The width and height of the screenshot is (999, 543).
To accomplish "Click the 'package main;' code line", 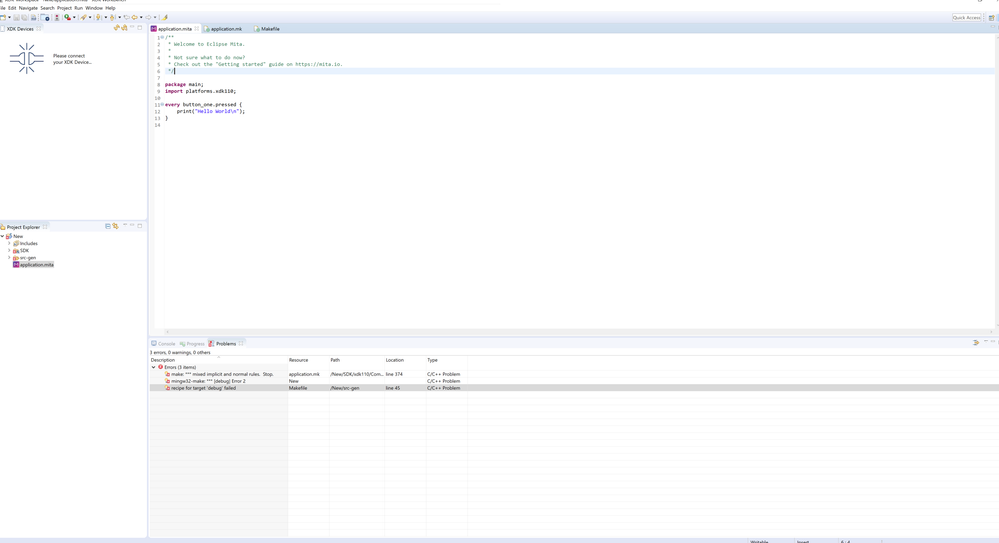I will click(184, 84).
